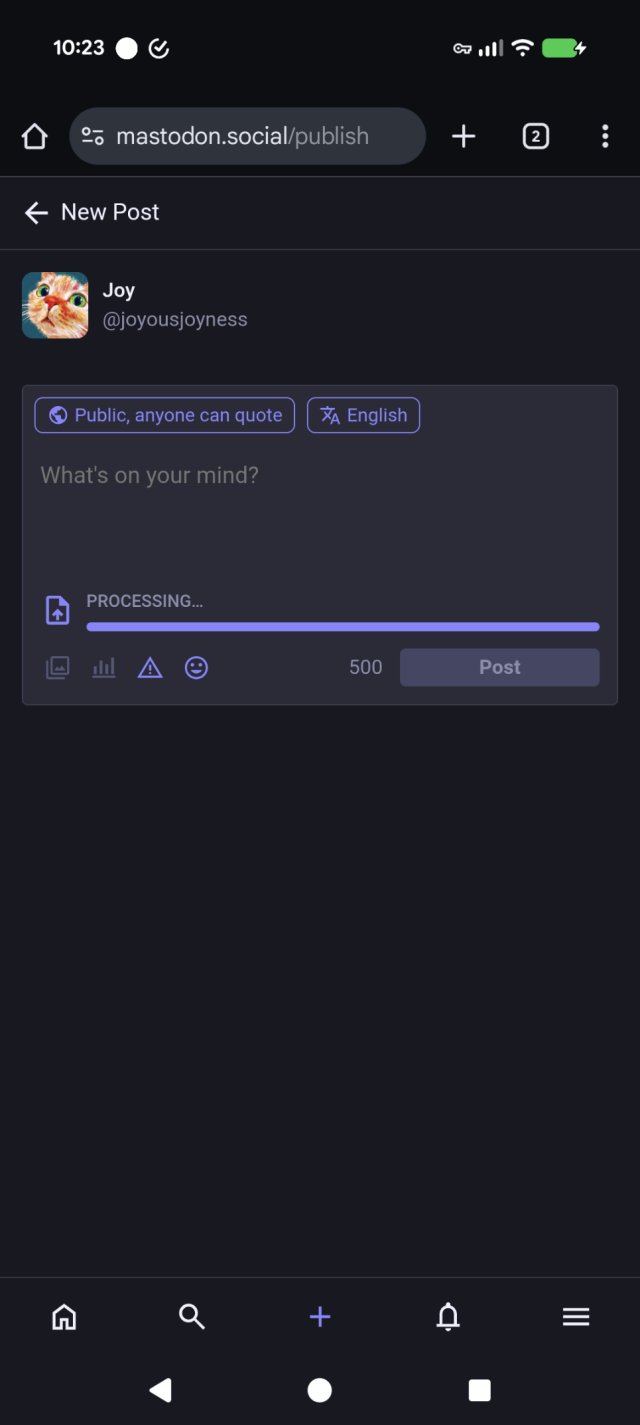Open the browser tab switcher
Viewport: 640px width, 1425px height.
(536, 136)
